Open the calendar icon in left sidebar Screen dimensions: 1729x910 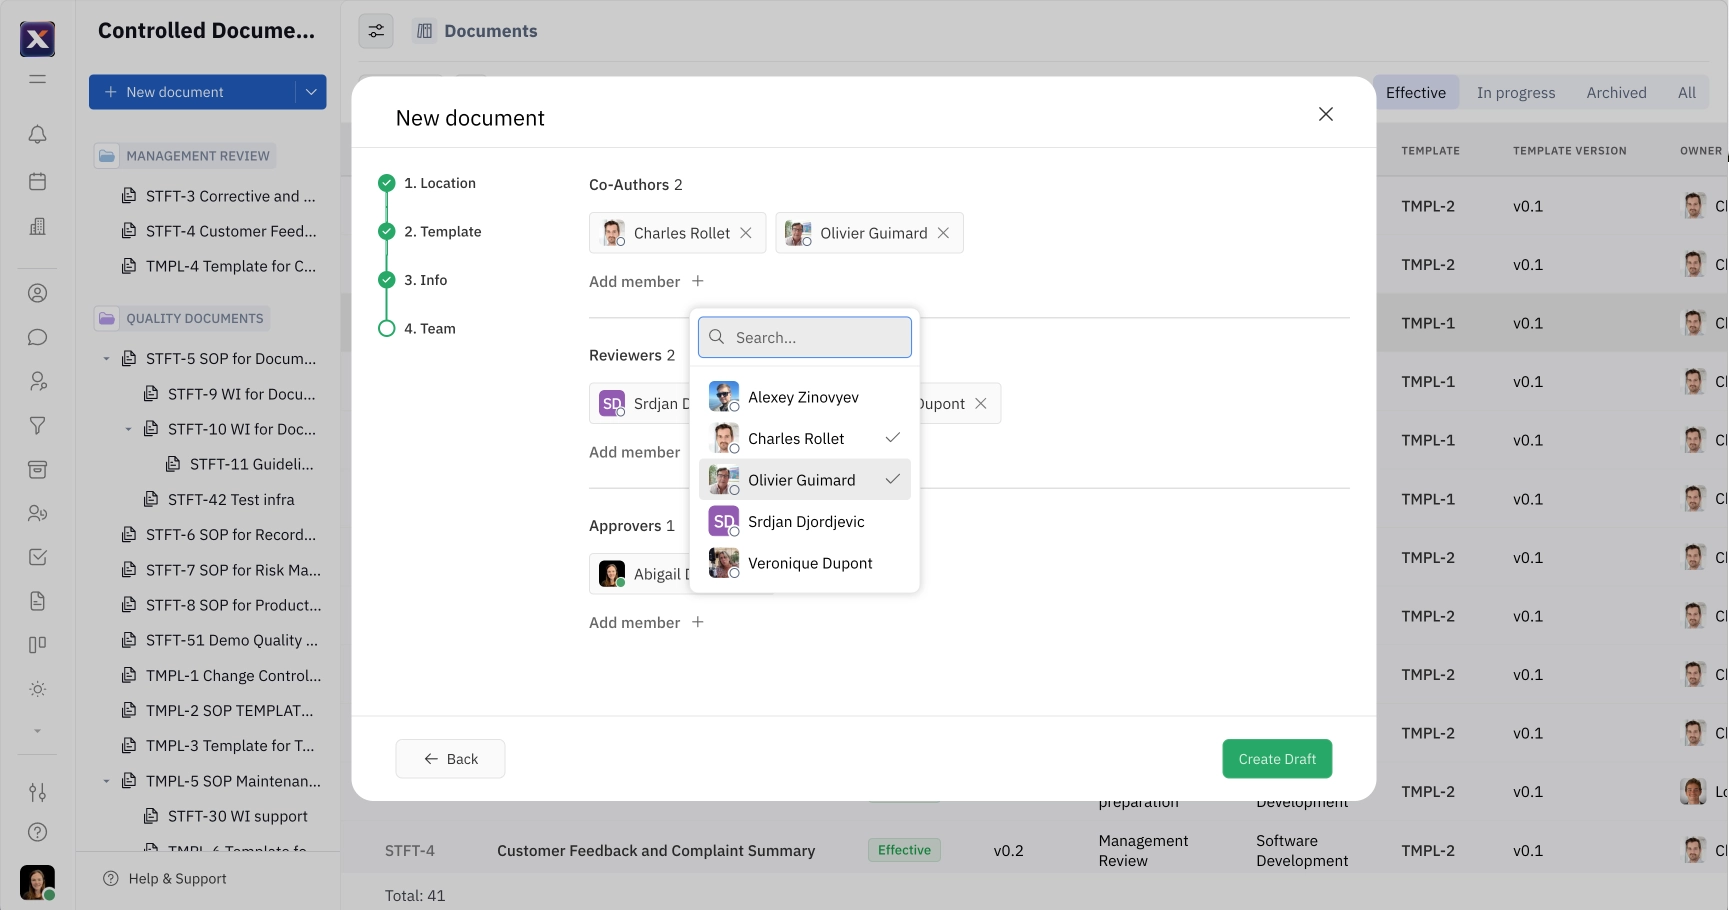(37, 181)
